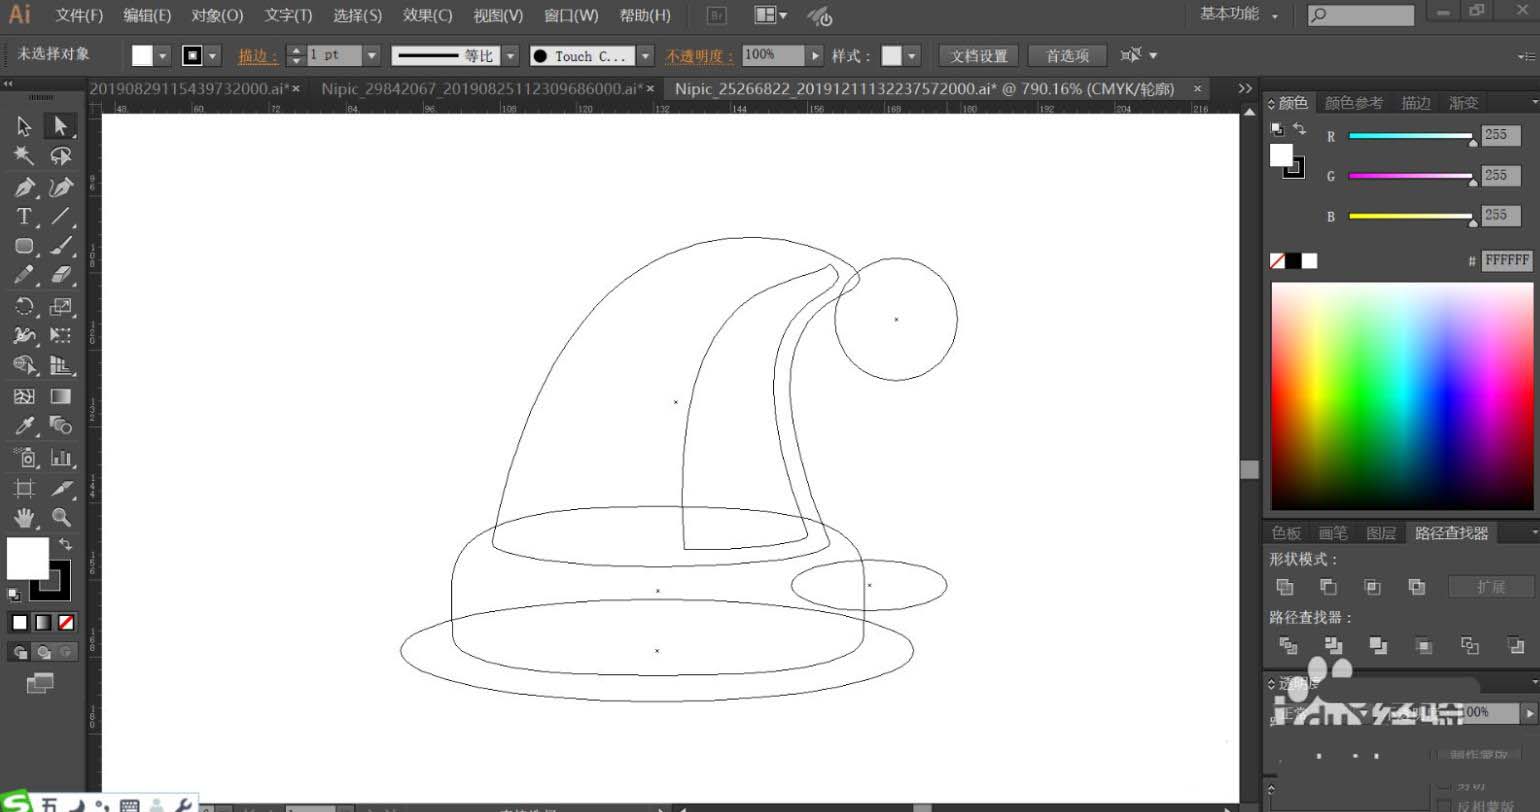Set fill to None in toolbox
The height and width of the screenshot is (812, 1540).
tap(66, 622)
